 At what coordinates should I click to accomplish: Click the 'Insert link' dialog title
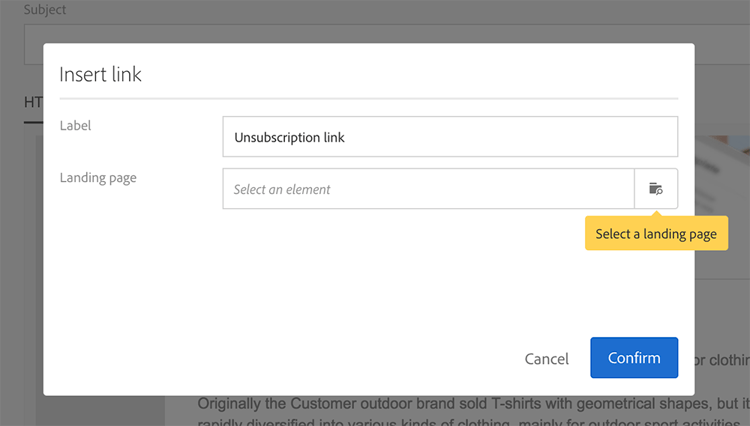click(100, 75)
